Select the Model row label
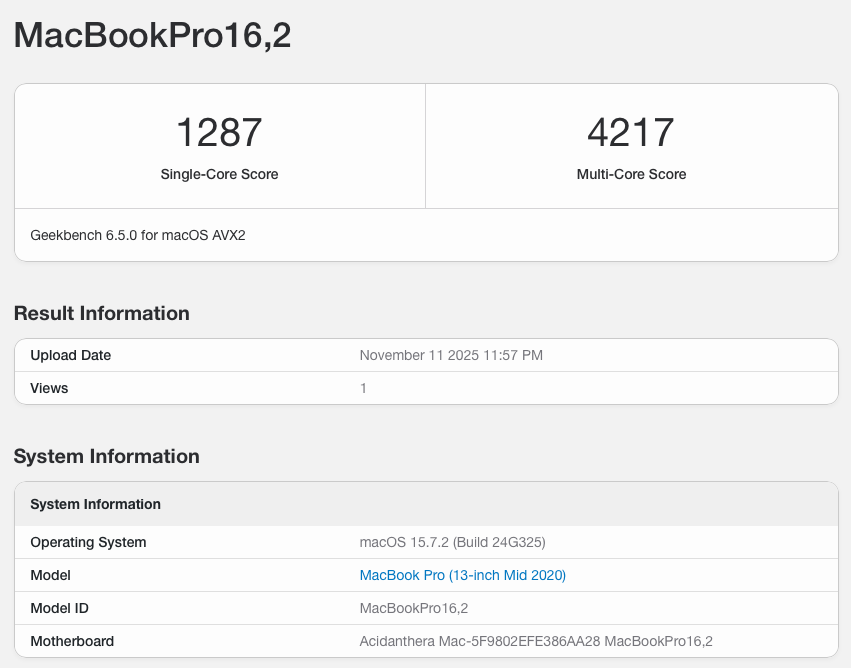 pyautogui.click(x=50, y=575)
